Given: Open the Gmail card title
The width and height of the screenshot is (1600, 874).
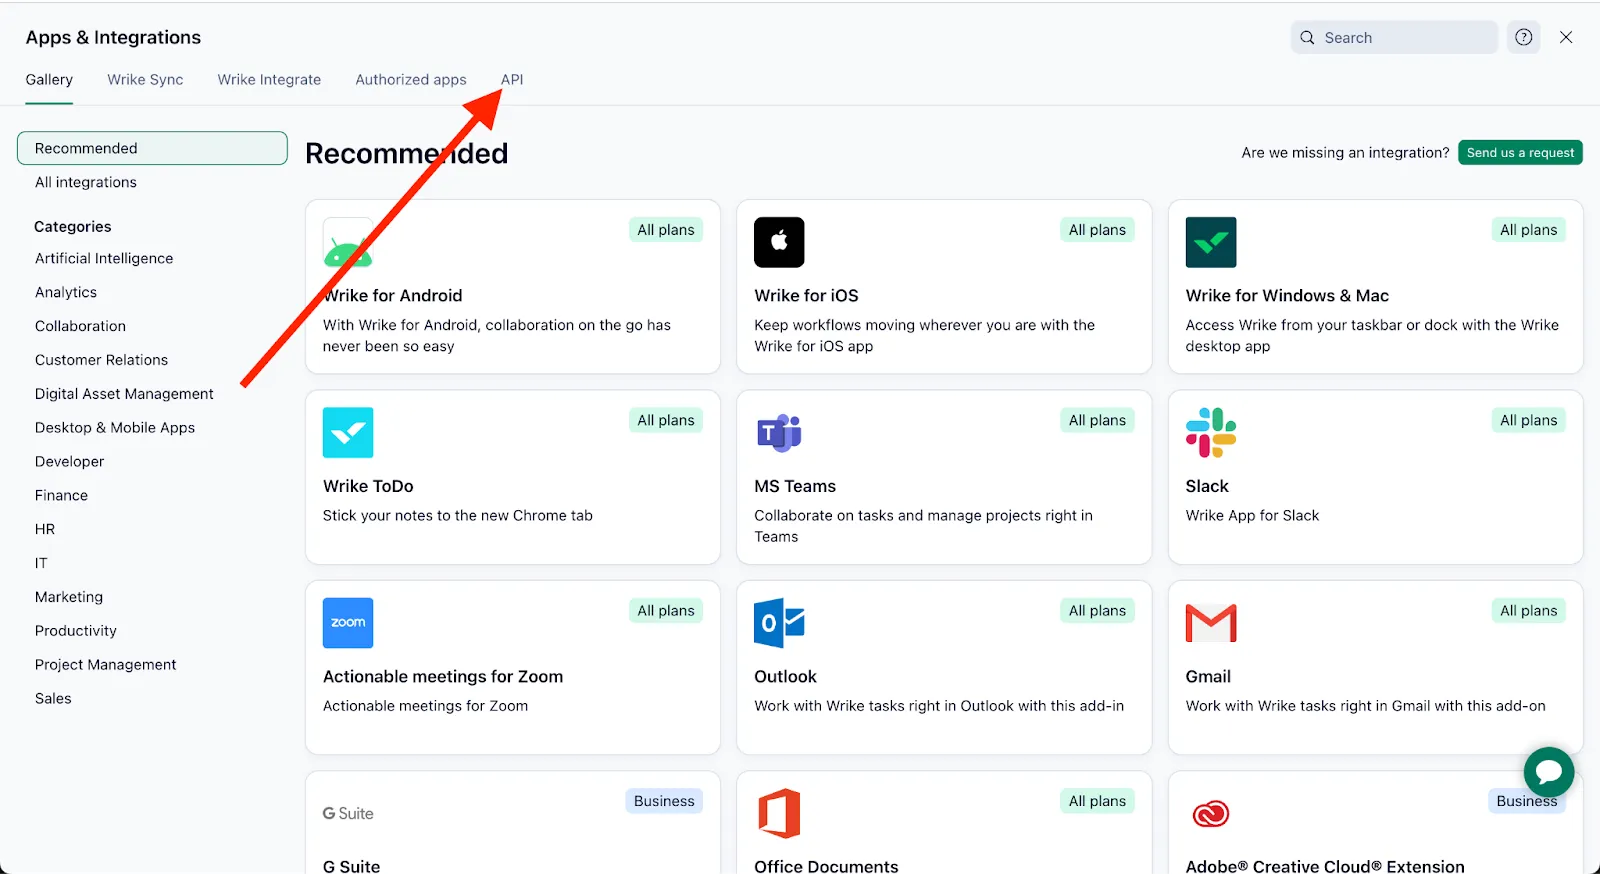Looking at the screenshot, I should pyautogui.click(x=1208, y=677).
